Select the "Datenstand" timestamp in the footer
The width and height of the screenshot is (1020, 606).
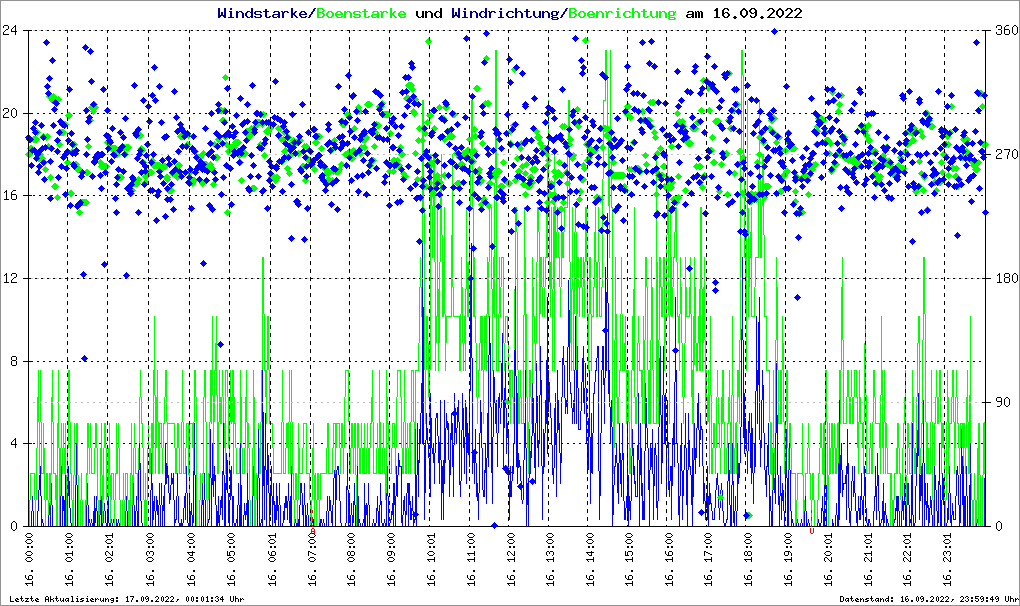click(926, 599)
